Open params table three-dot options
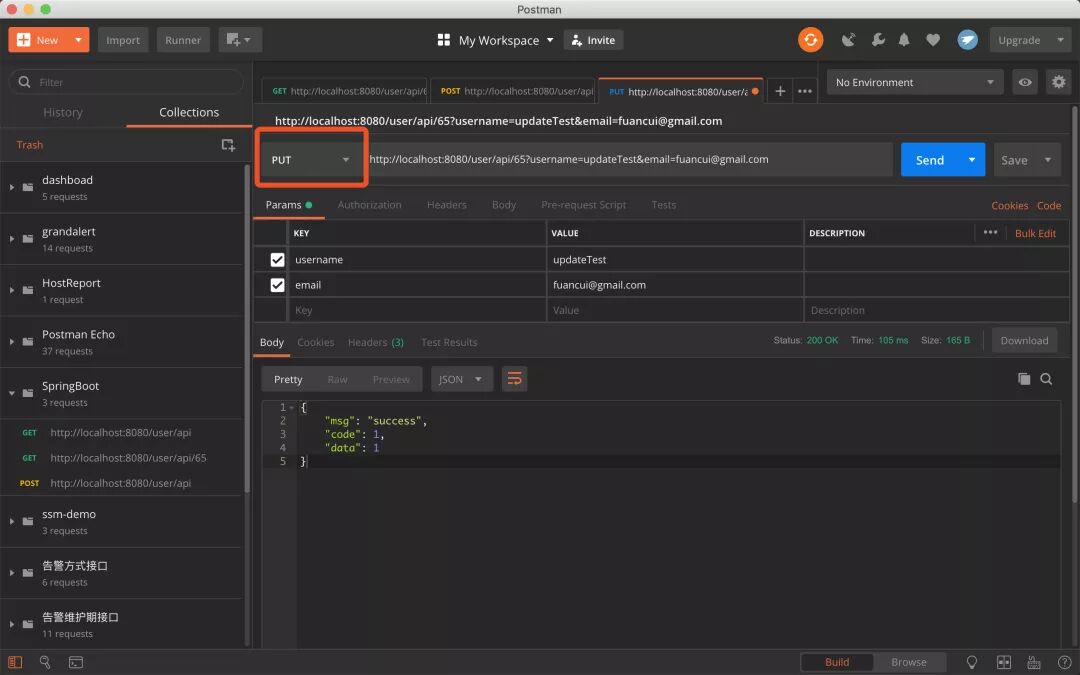The height and width of the screenshot is (675, 1080). [990, 233]
